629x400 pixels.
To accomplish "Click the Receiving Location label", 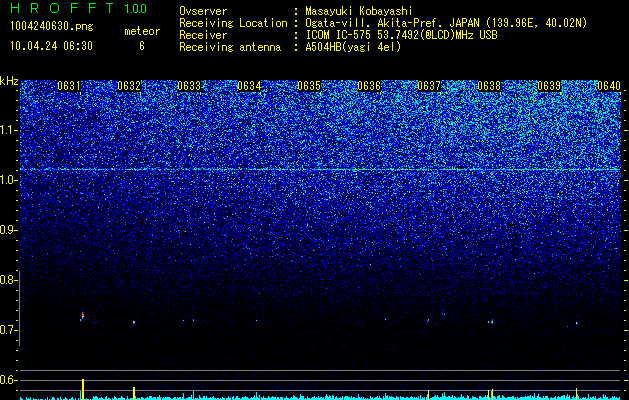I will pyautogui.click(x=233, y=23).
